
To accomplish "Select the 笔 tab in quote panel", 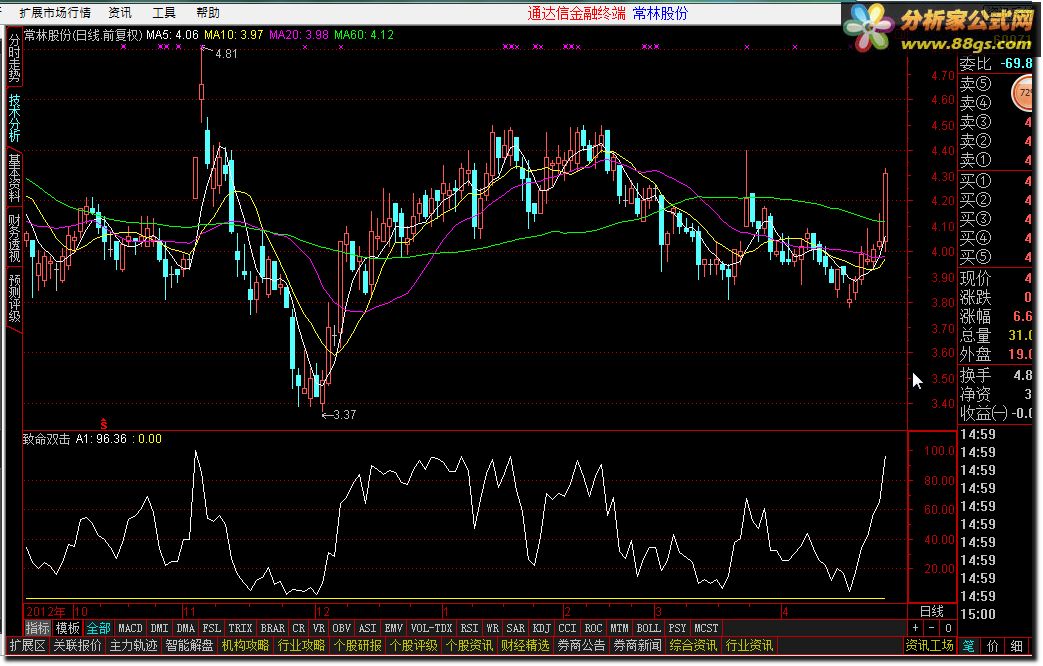I will click(968, 645).
